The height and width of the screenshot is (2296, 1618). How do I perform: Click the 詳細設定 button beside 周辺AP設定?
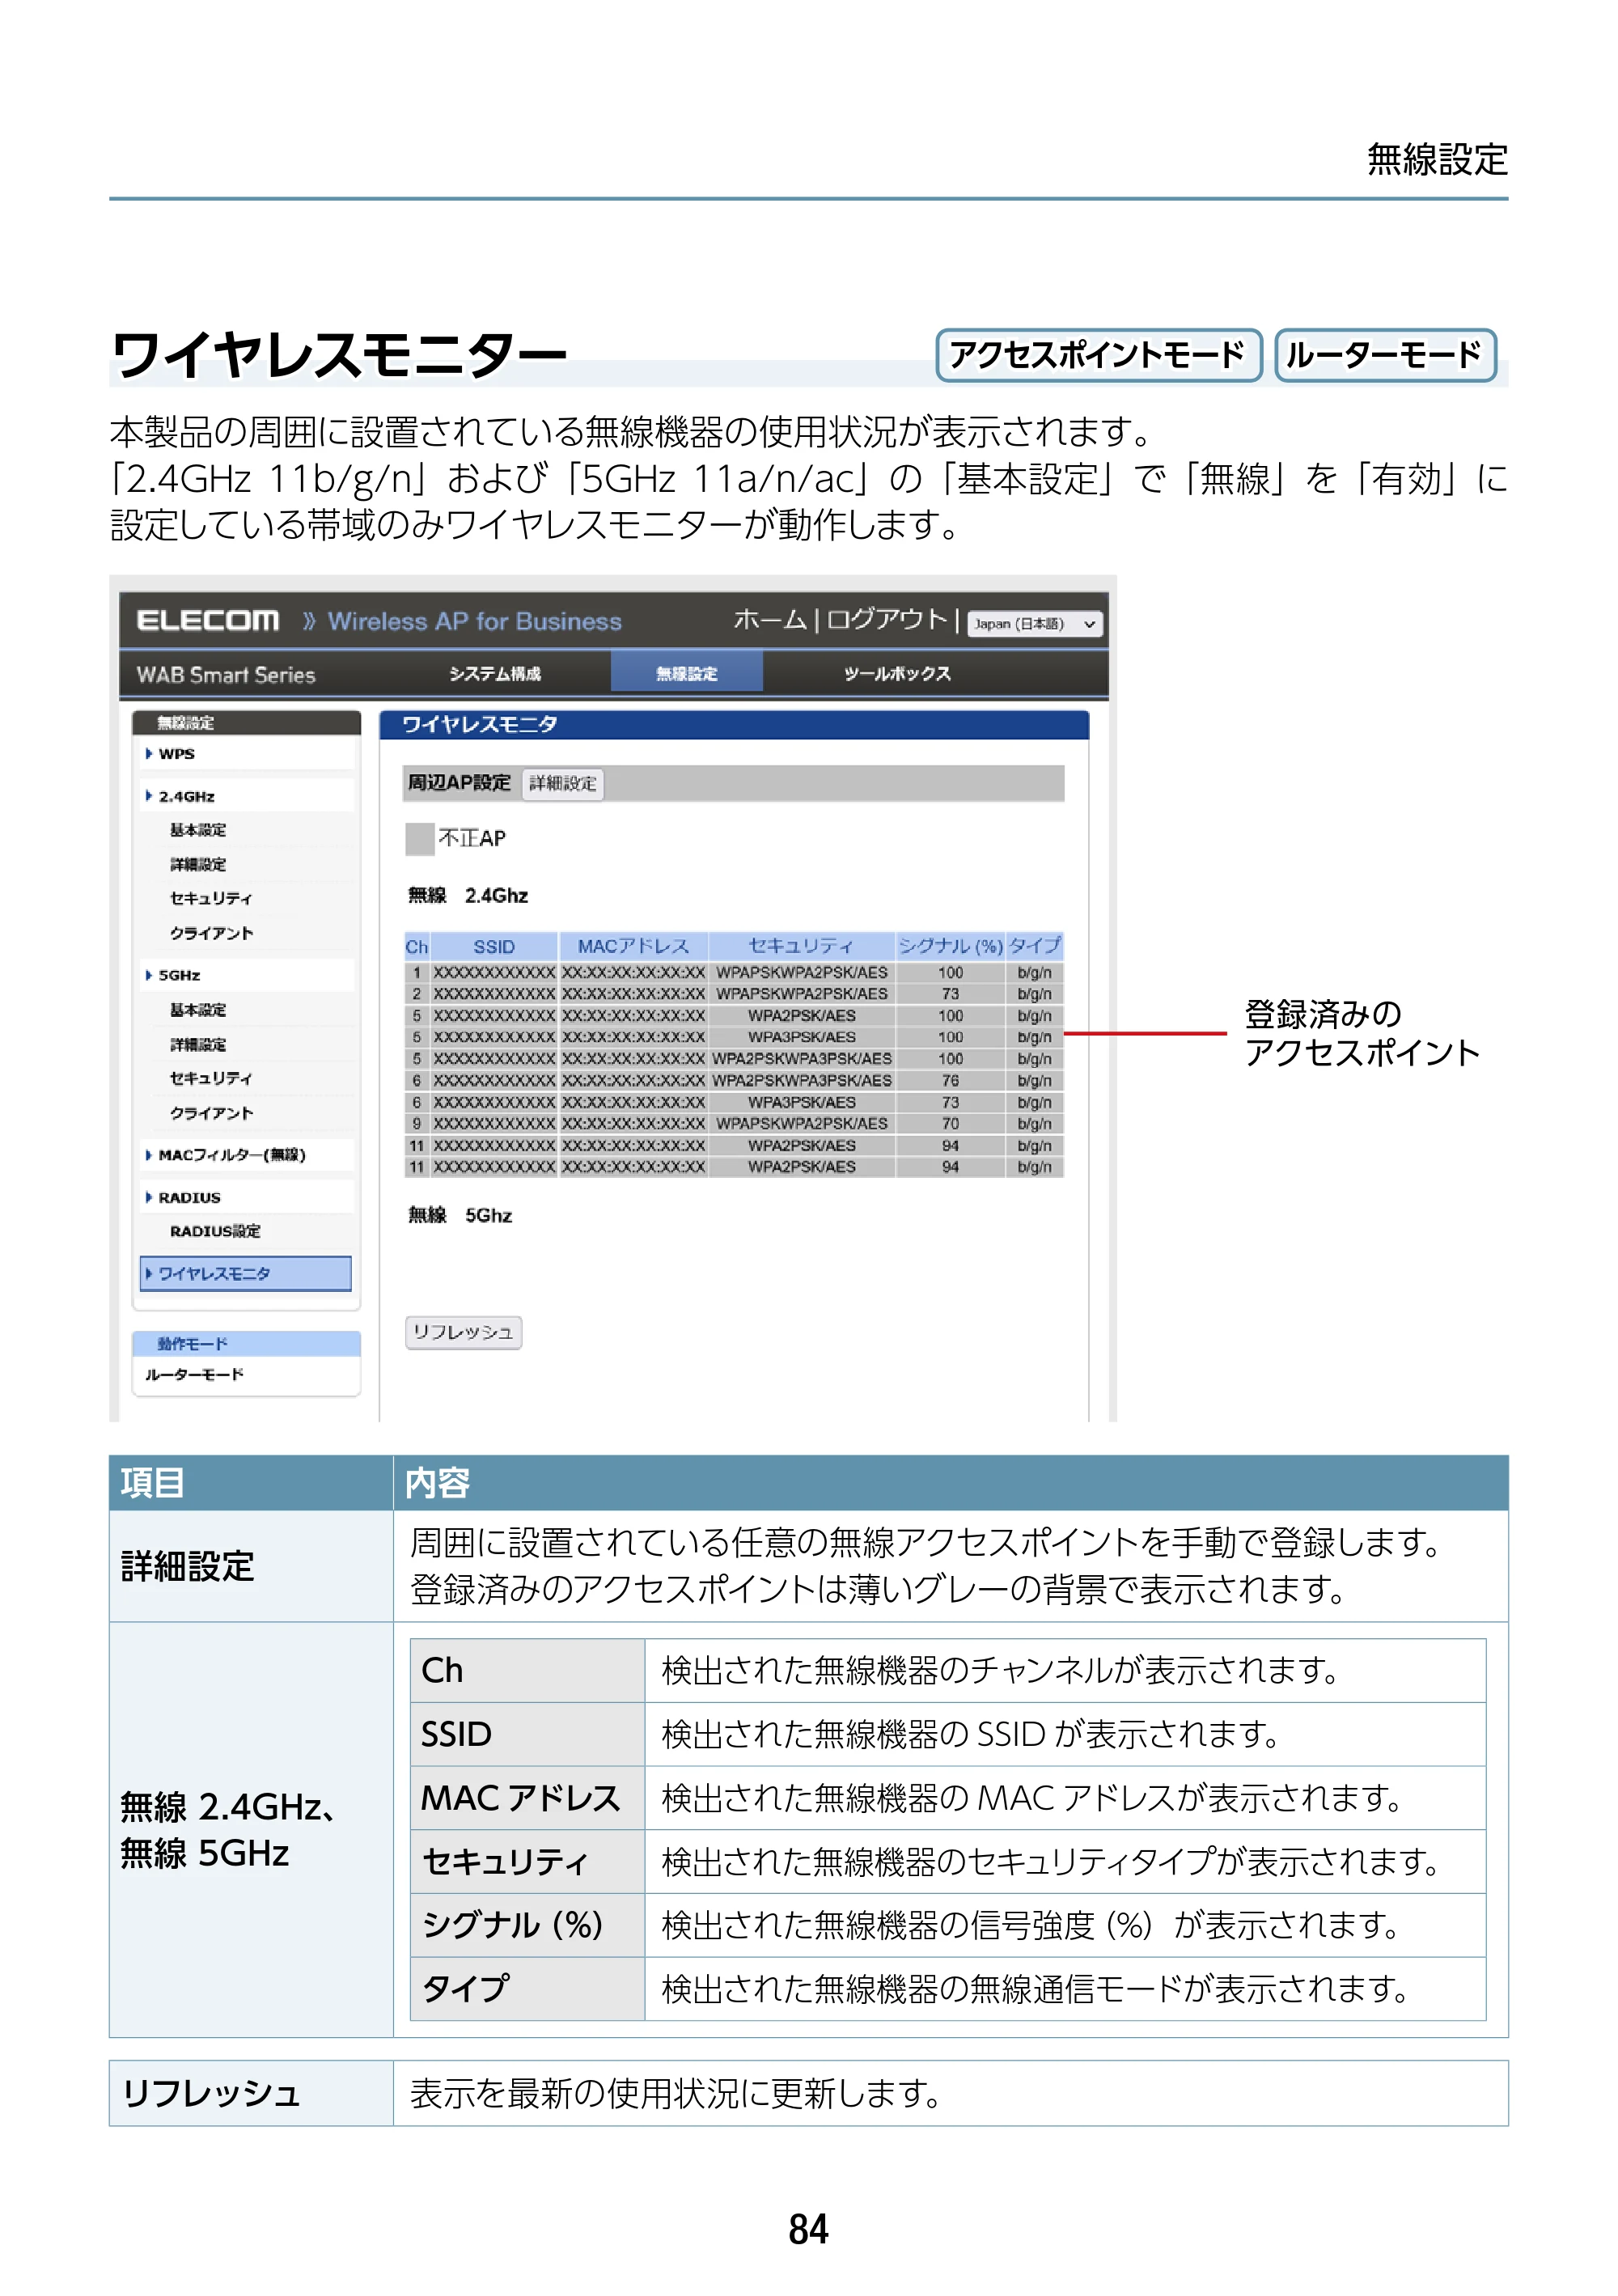563,784
